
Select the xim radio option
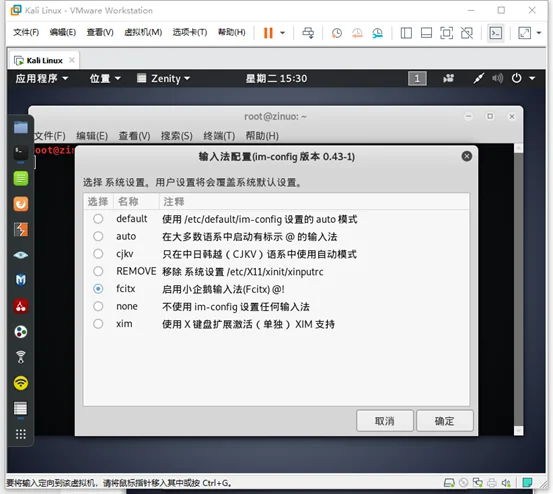98,324
